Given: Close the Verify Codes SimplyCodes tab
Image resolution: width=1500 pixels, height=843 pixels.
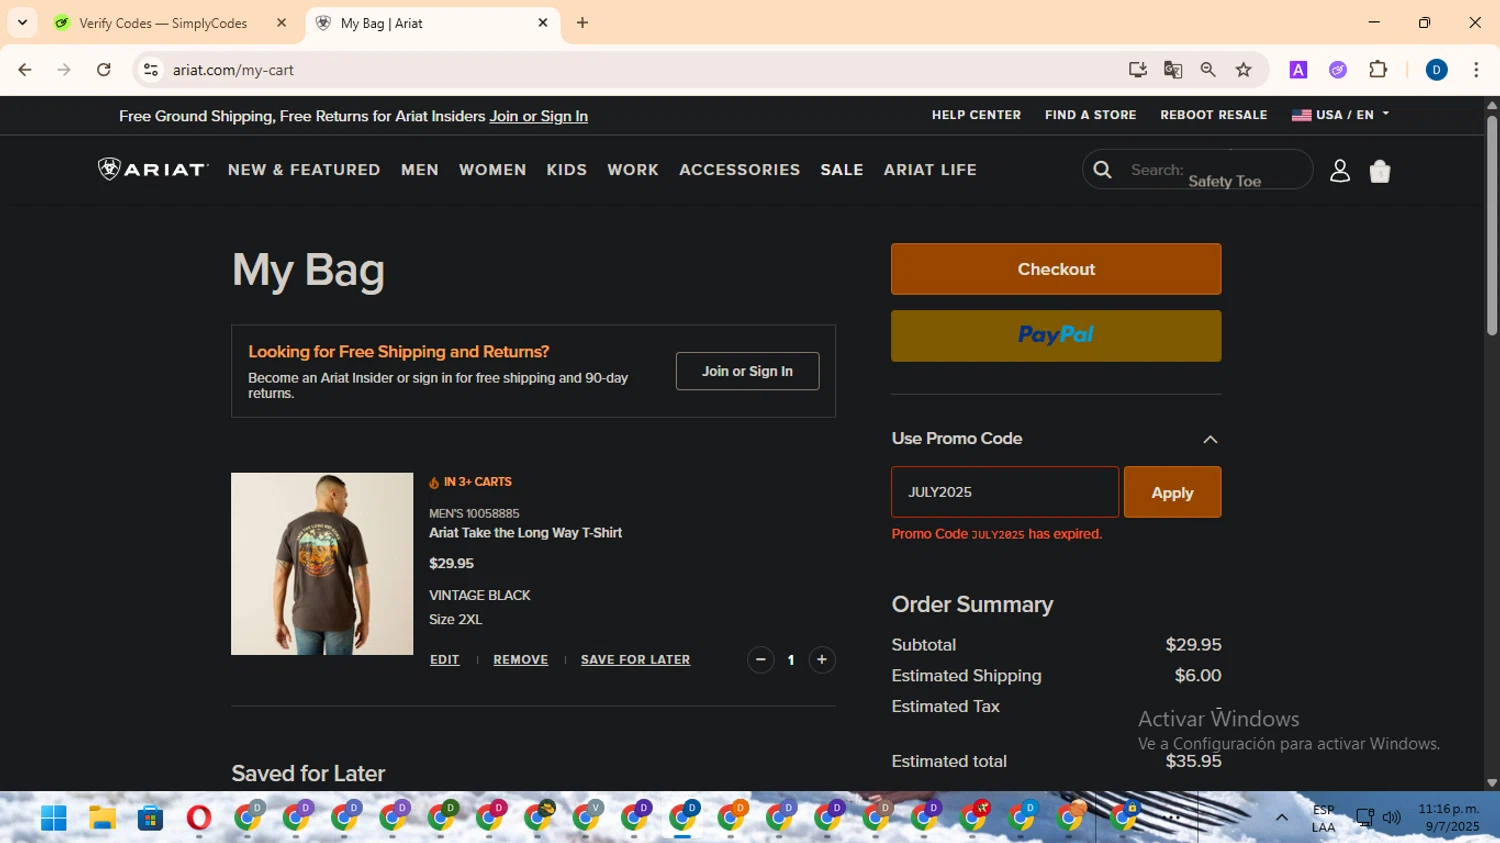Looking at the screenshot, I should [281, 22].
